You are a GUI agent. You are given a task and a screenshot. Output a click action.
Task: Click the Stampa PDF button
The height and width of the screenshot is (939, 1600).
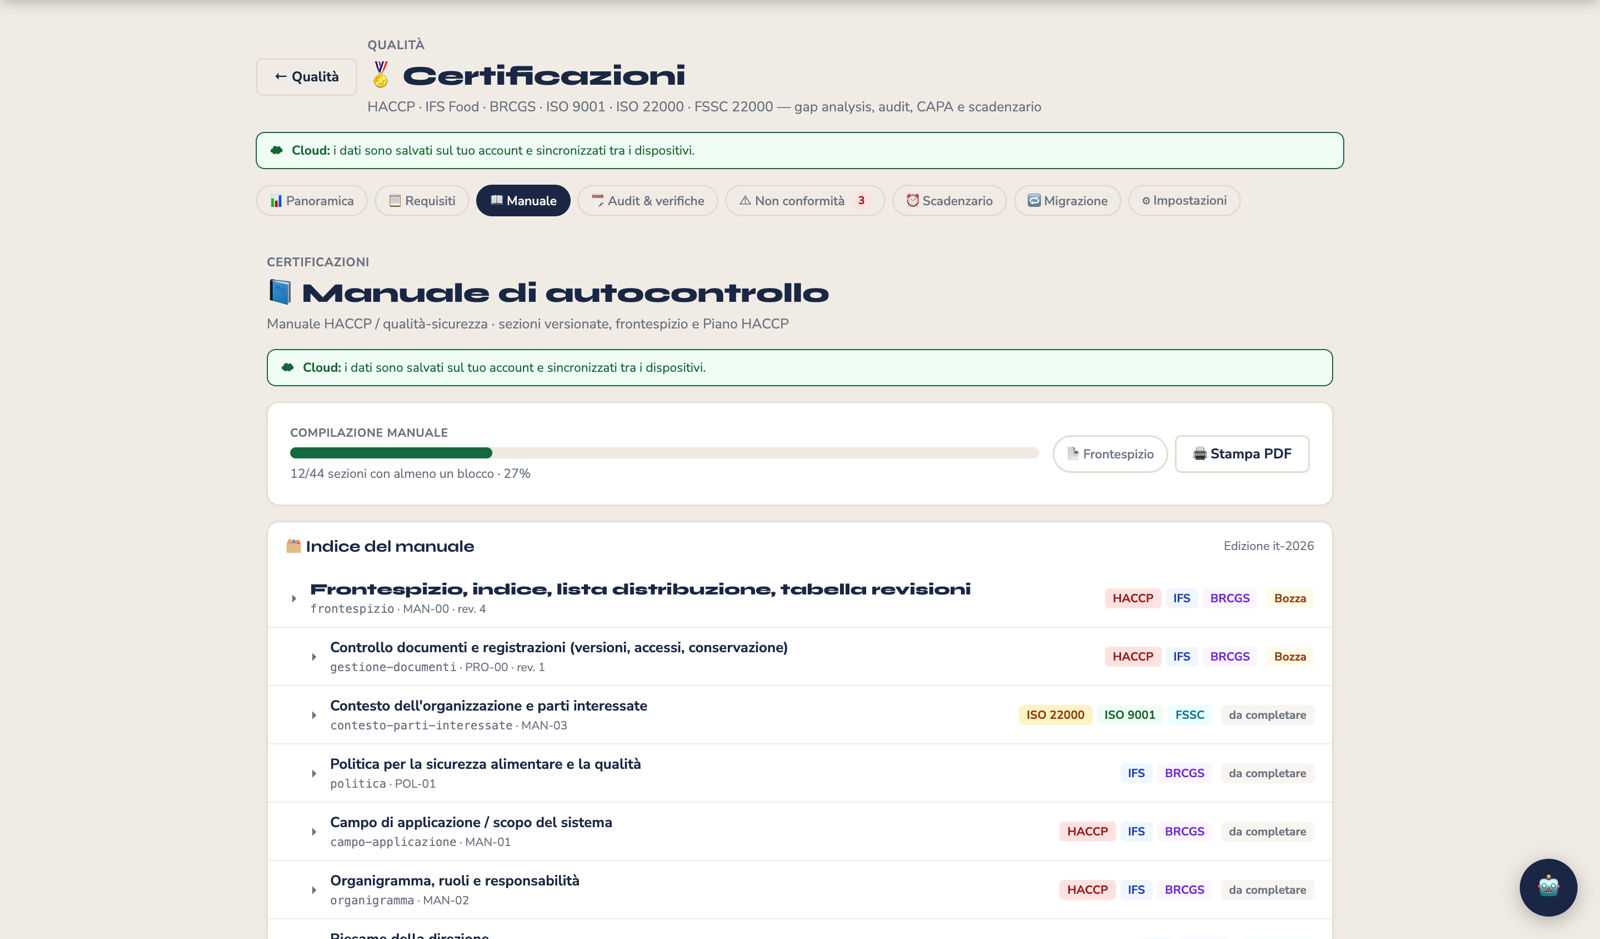point(1242,454)
